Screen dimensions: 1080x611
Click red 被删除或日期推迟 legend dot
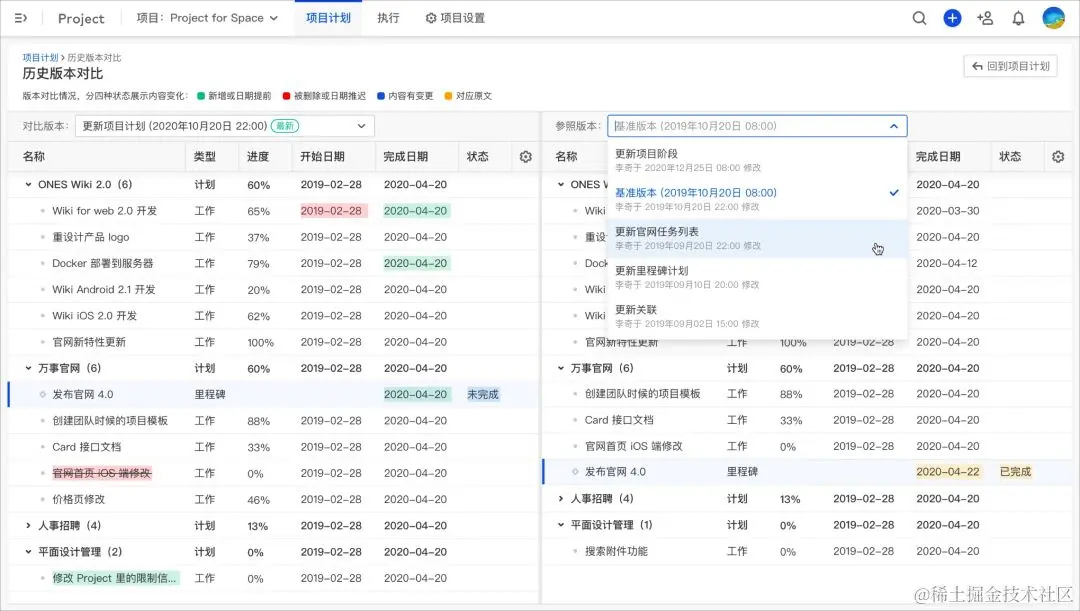(x=286, y=96)
